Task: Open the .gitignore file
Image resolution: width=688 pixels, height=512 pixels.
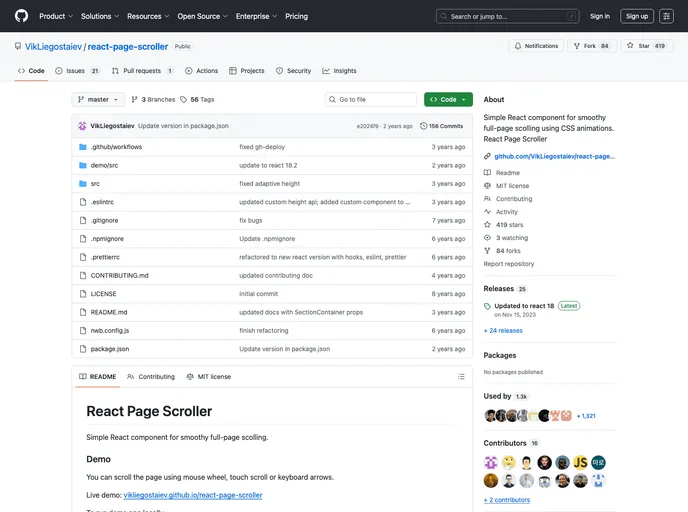Action: click(x=104, y=221)
